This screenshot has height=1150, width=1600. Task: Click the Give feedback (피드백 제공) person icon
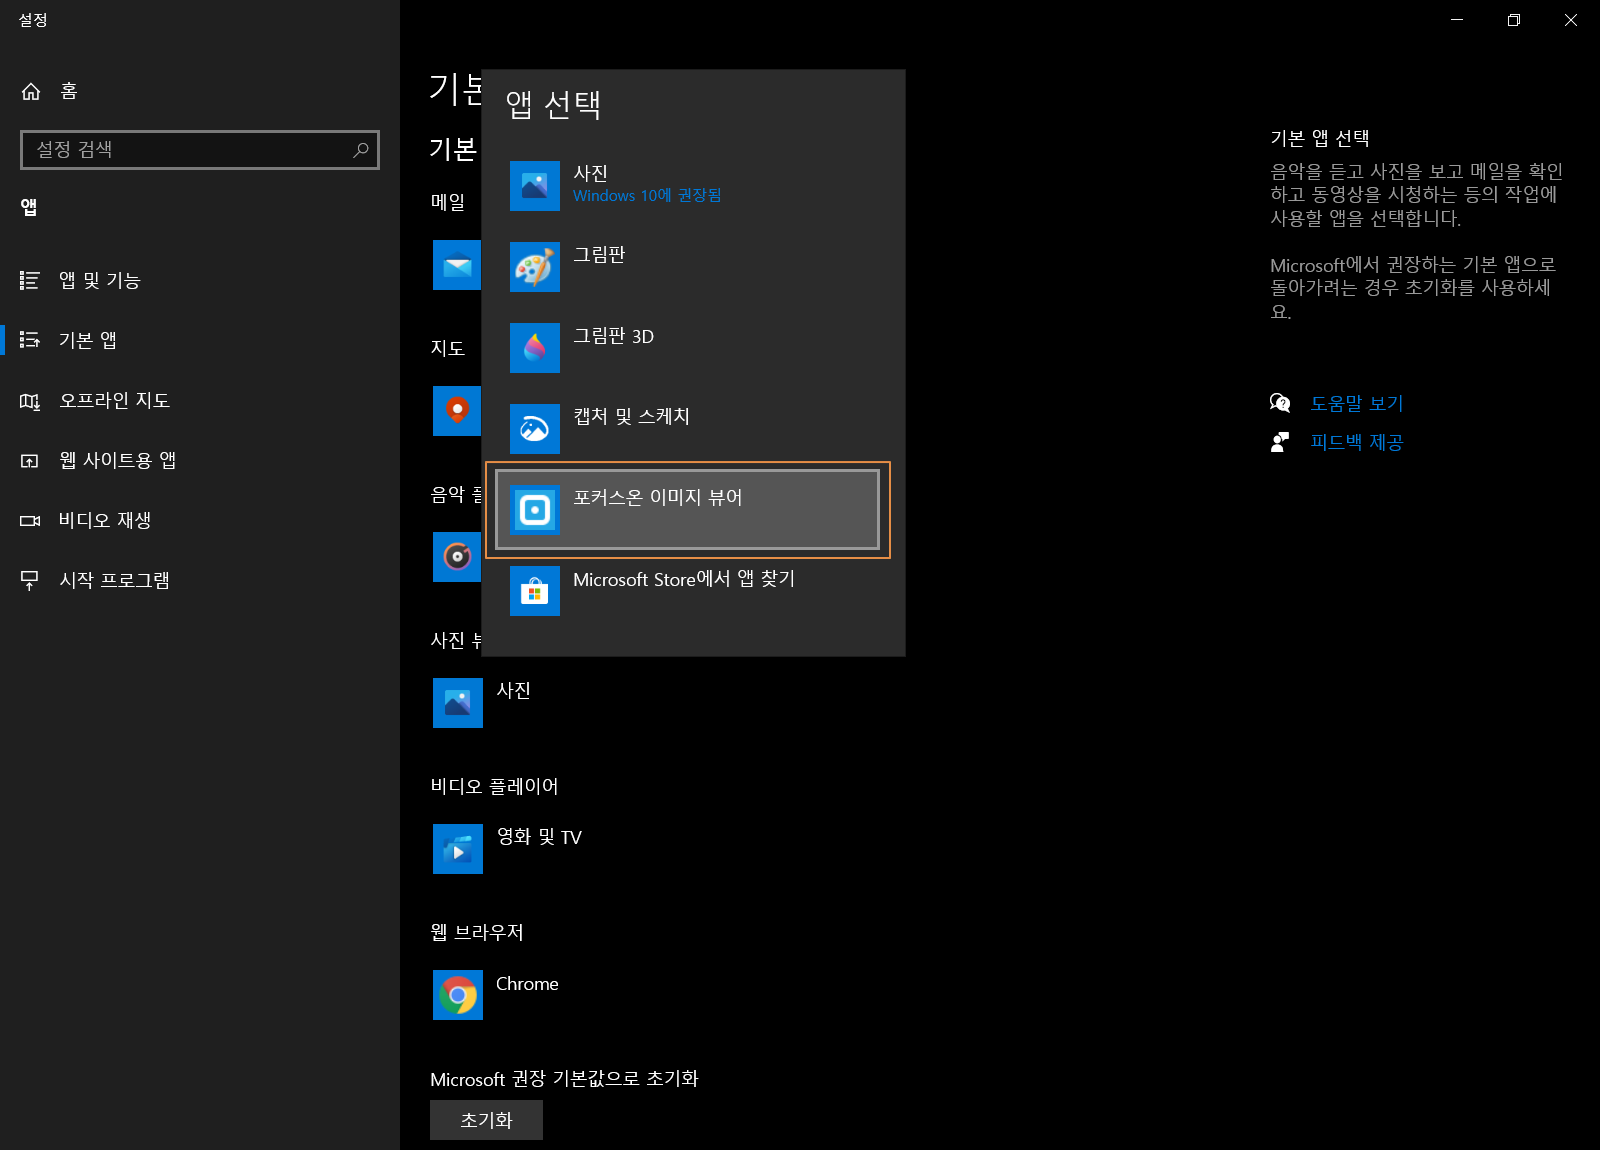(1280, 442)
